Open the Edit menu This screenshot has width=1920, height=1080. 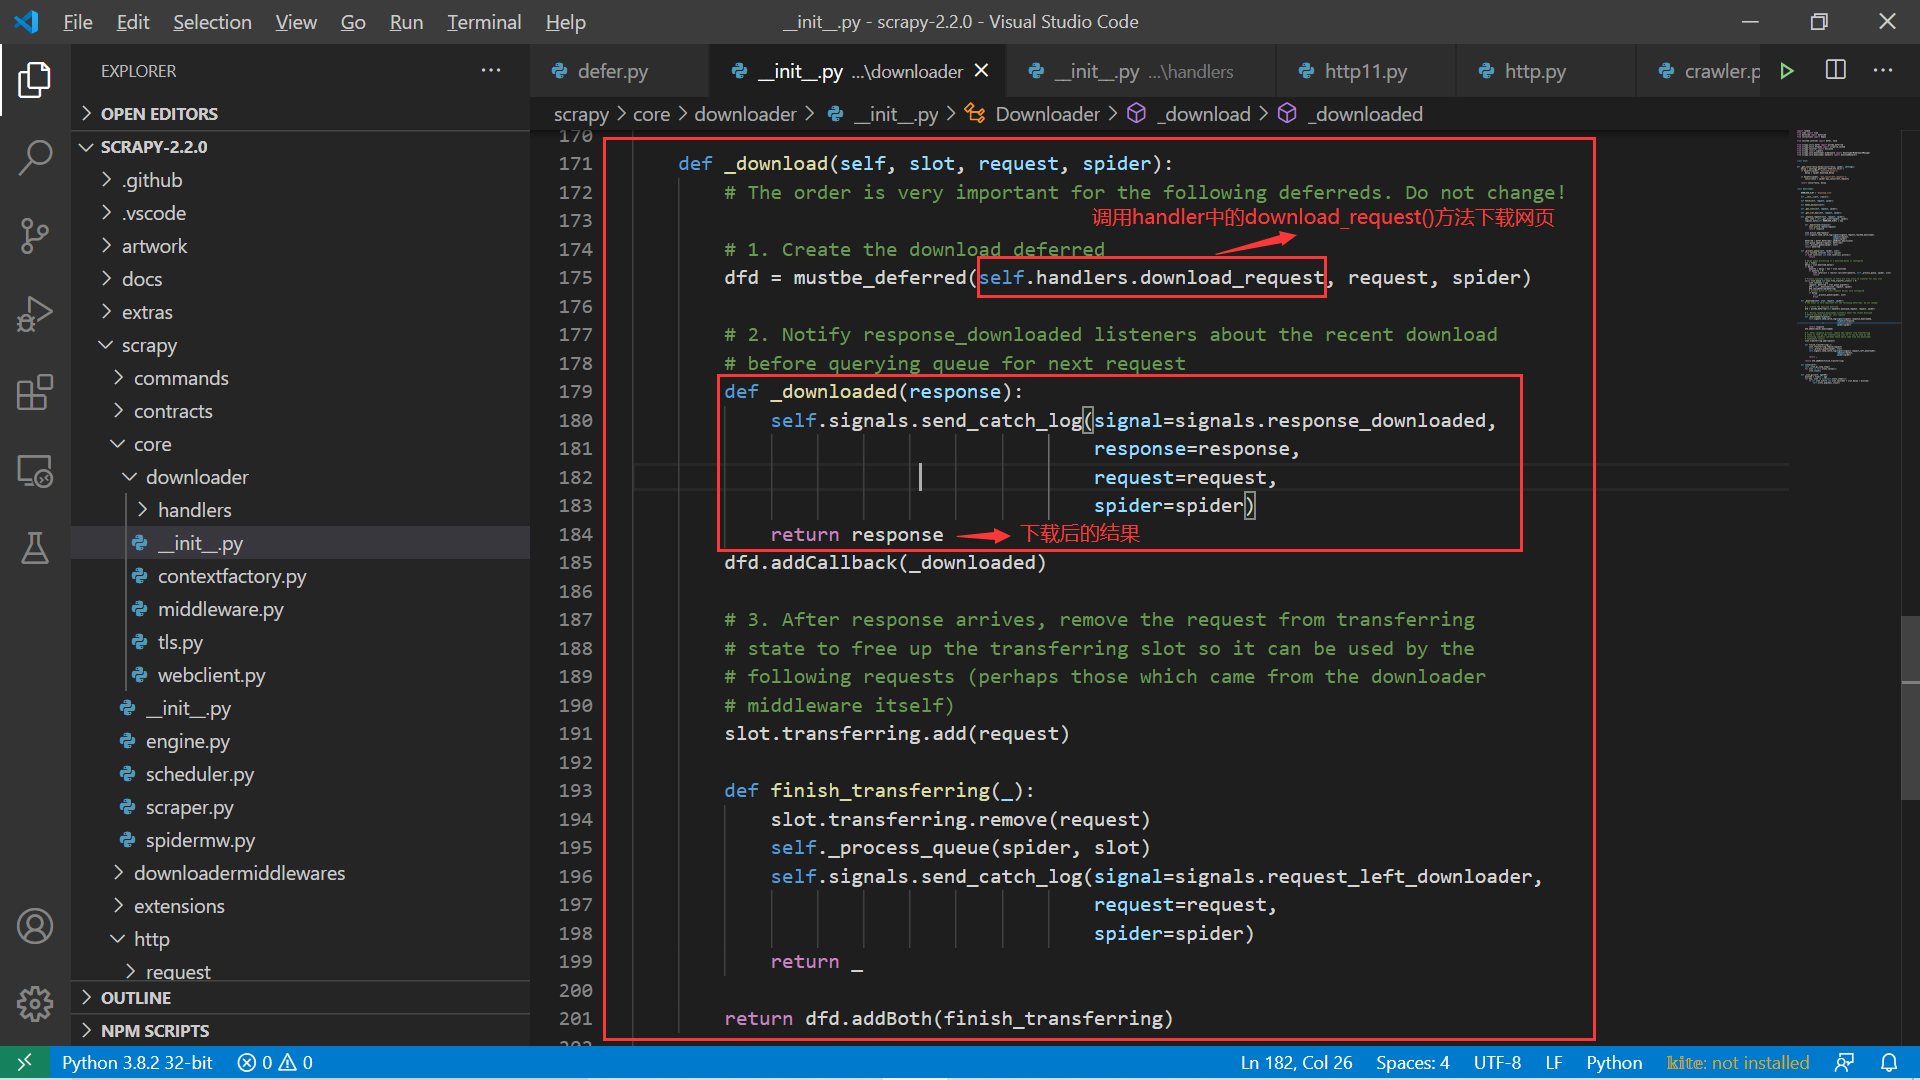click(x=133, y=22)
